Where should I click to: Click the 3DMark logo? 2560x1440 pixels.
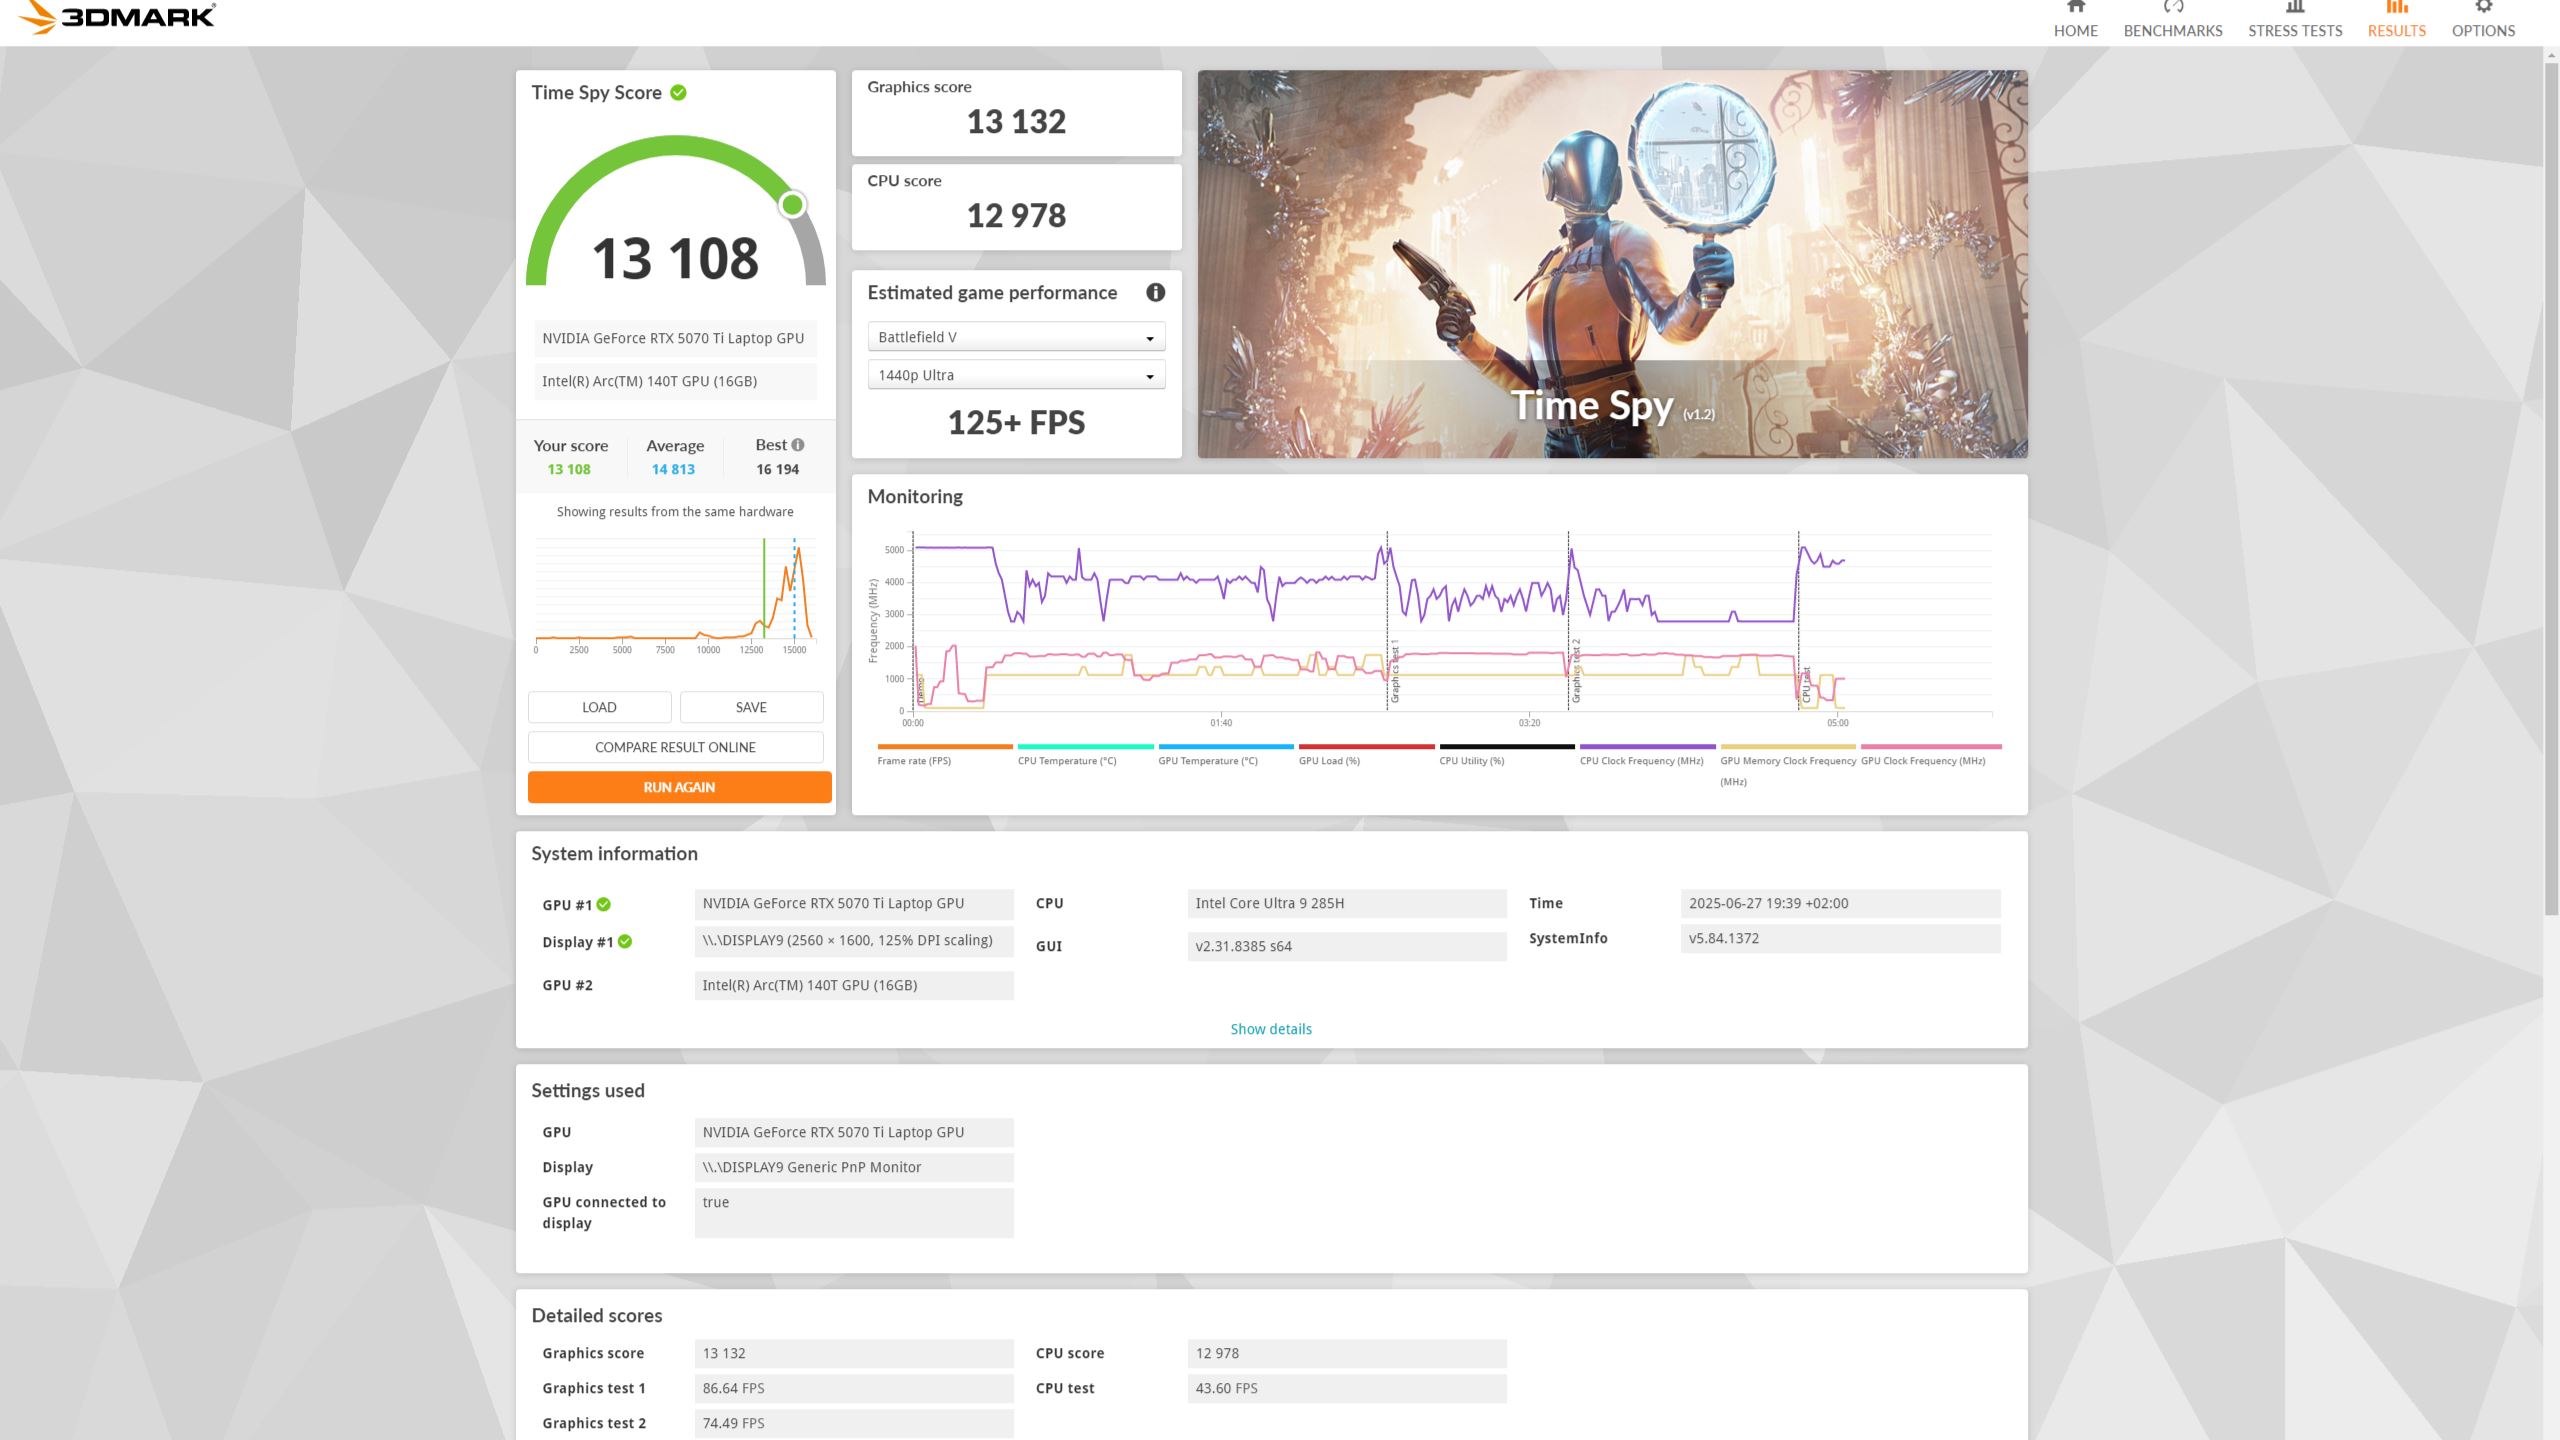point(118,17)
